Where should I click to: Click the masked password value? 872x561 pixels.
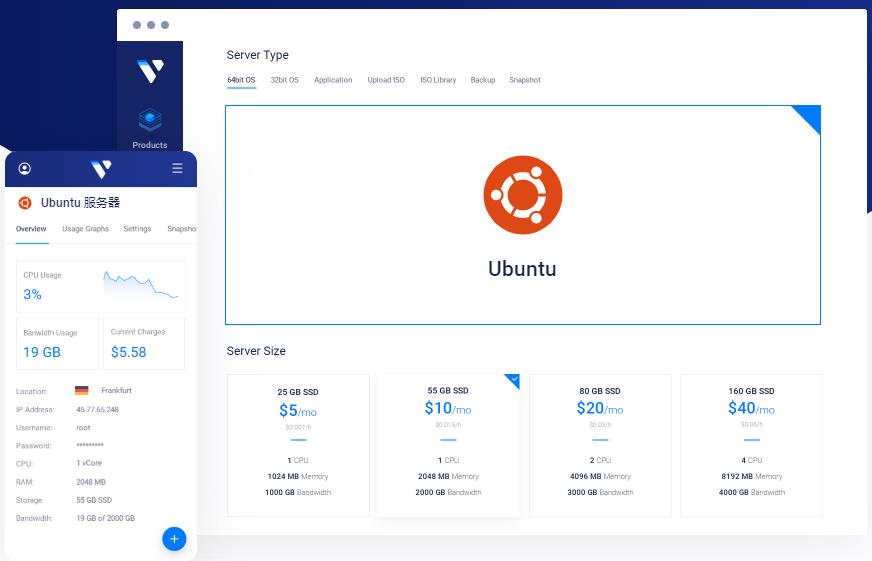point(90,445)
